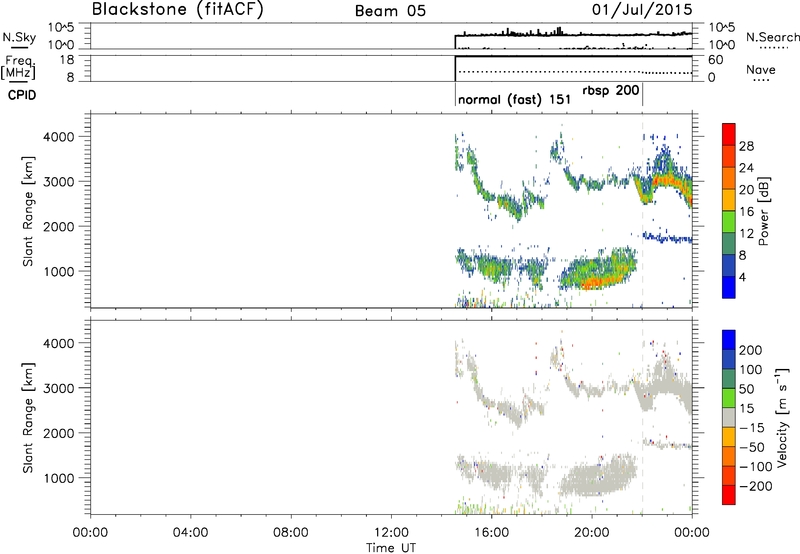Click the "CPID" label
The height and width of the screenshot is (554, 800).
[22, 95]
